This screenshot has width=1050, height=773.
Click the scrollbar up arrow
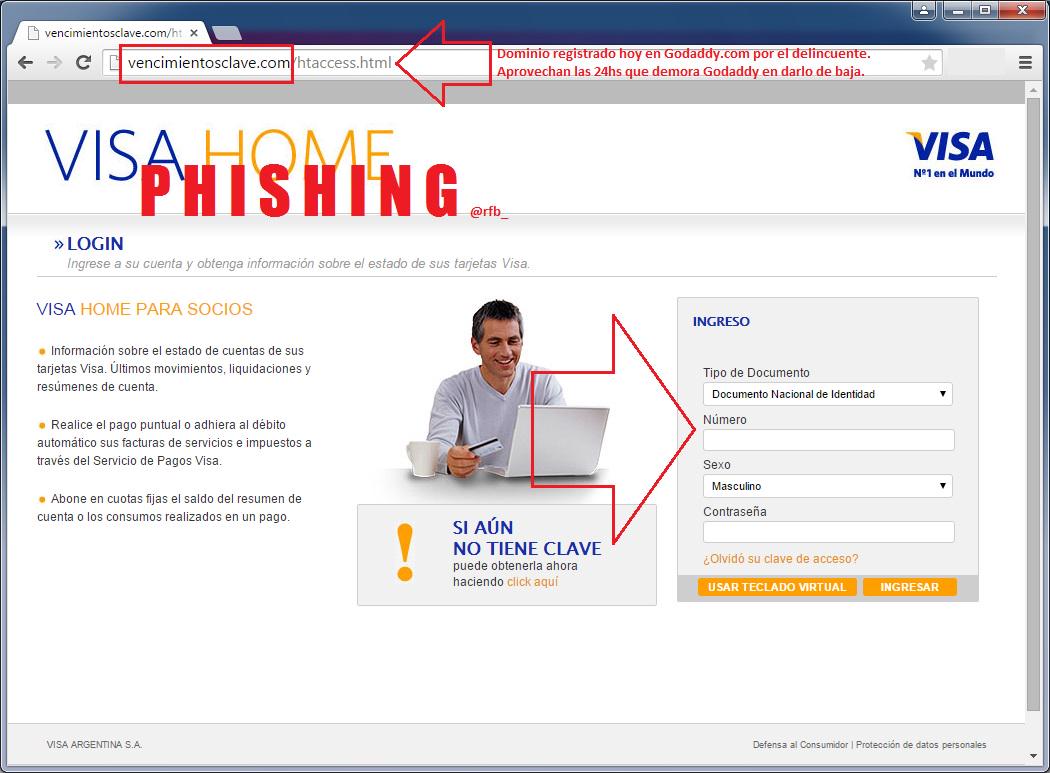click(x=1033, y=88)
